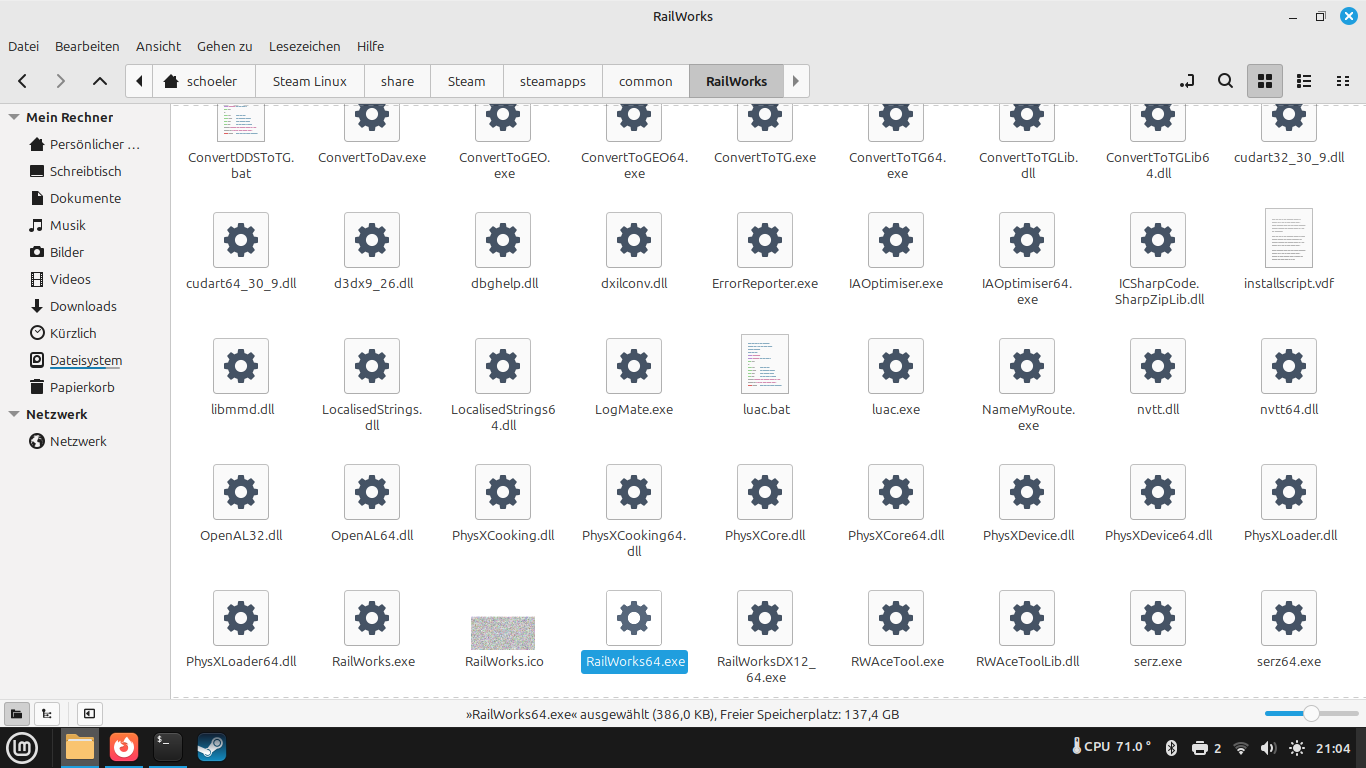1366x768 pixels.
Task: Launch Firefox from the taskbar
Action: pos(124,747)
